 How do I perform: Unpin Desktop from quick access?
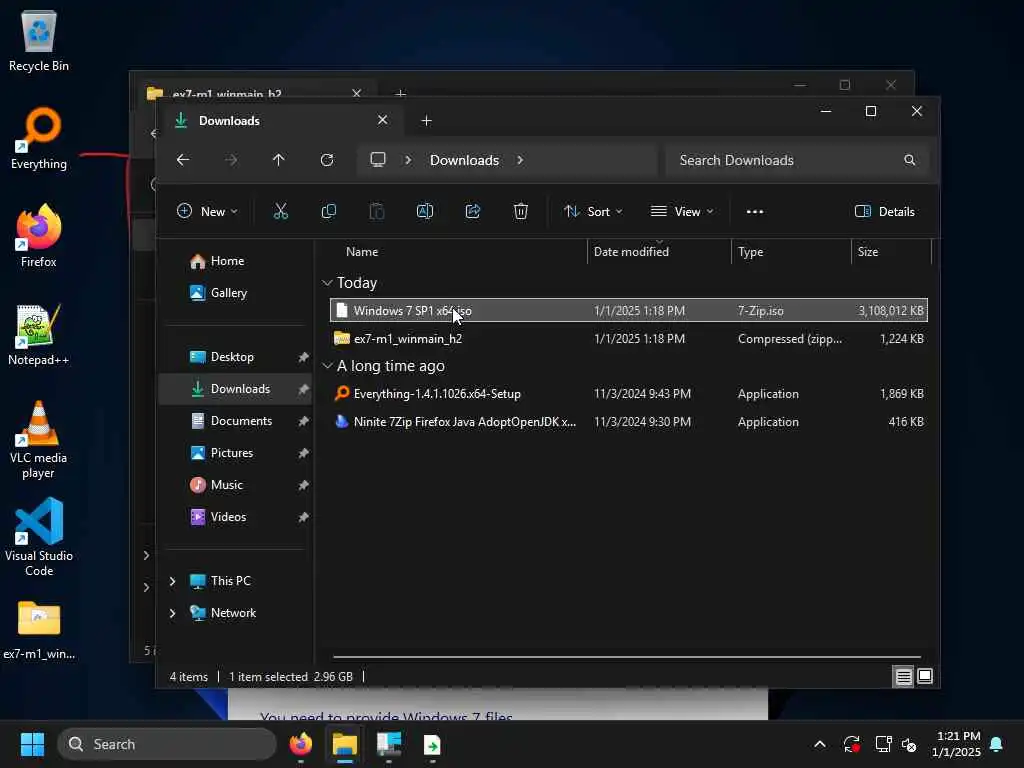click(x=303, y=357)
